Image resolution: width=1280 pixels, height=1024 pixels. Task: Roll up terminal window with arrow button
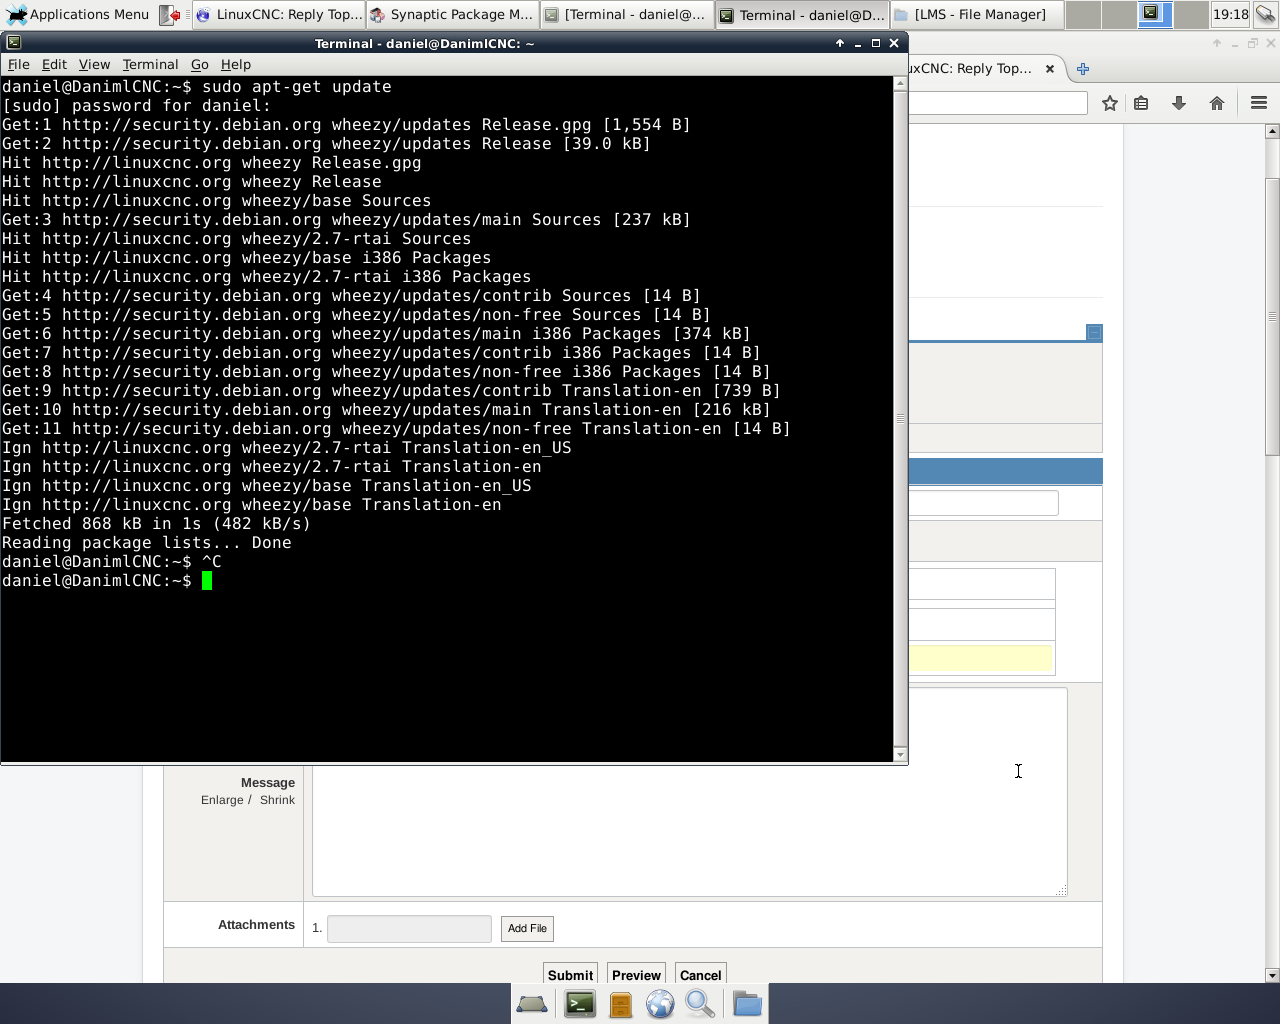[x=840, y=43]
